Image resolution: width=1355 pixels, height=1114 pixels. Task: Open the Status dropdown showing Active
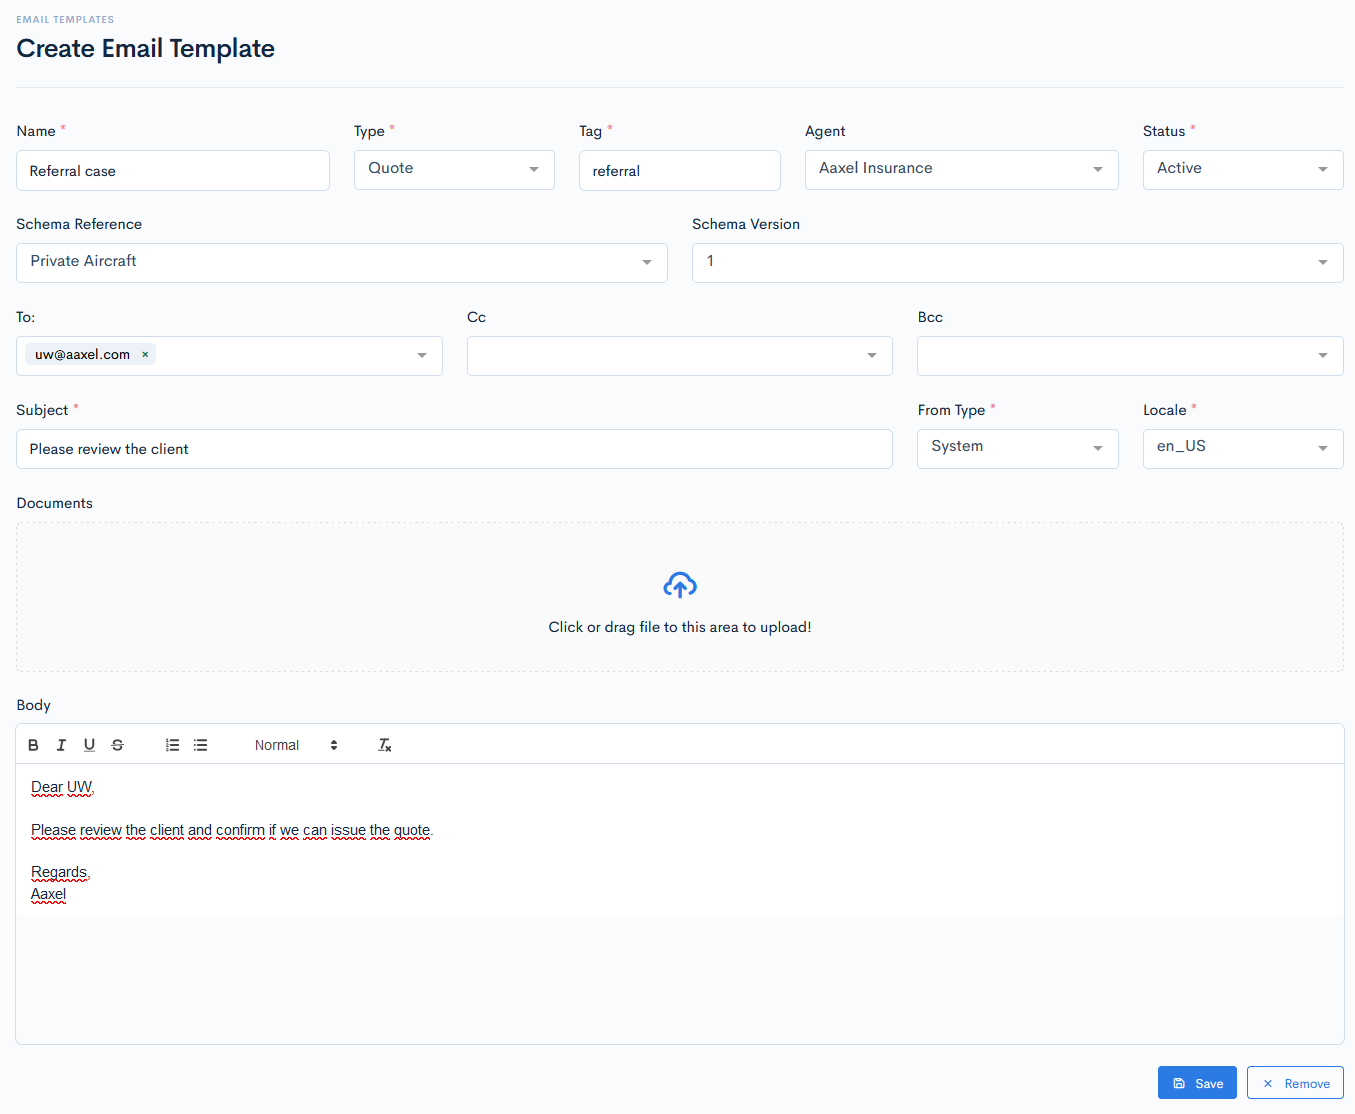(x=1242, y=170)
